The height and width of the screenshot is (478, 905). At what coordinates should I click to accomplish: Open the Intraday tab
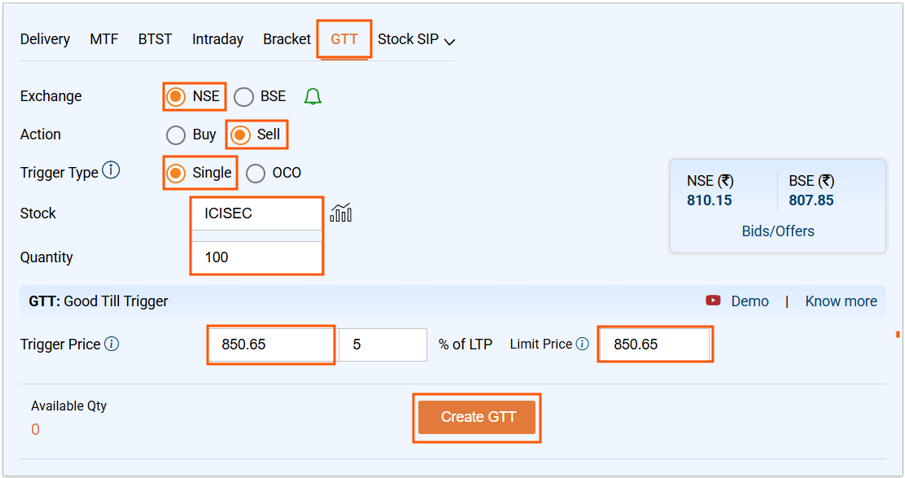(217, 39)
